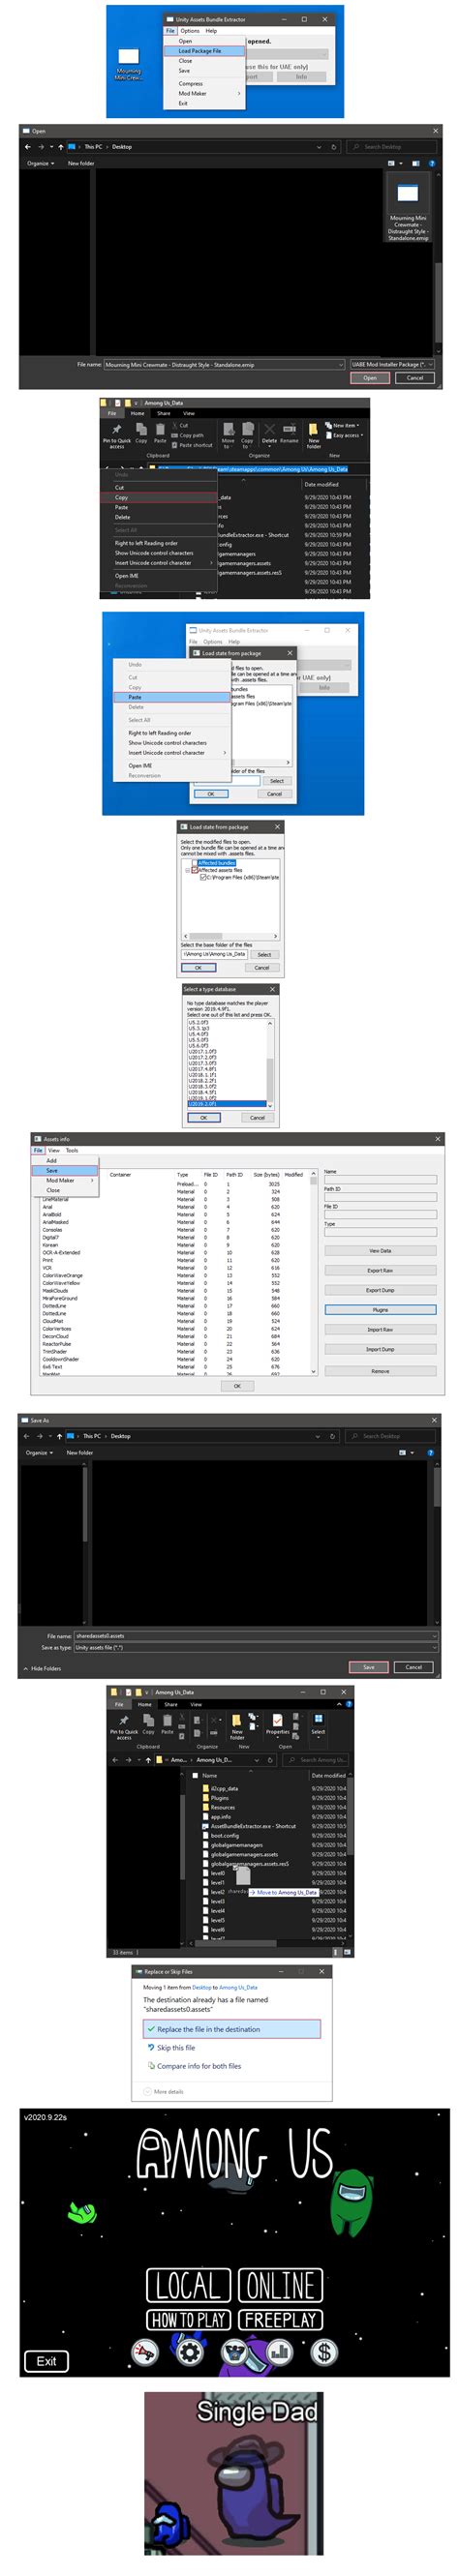
Task: Toggle C:\Program Files (x86) path checkbox
Action: [x=203, y=877]
